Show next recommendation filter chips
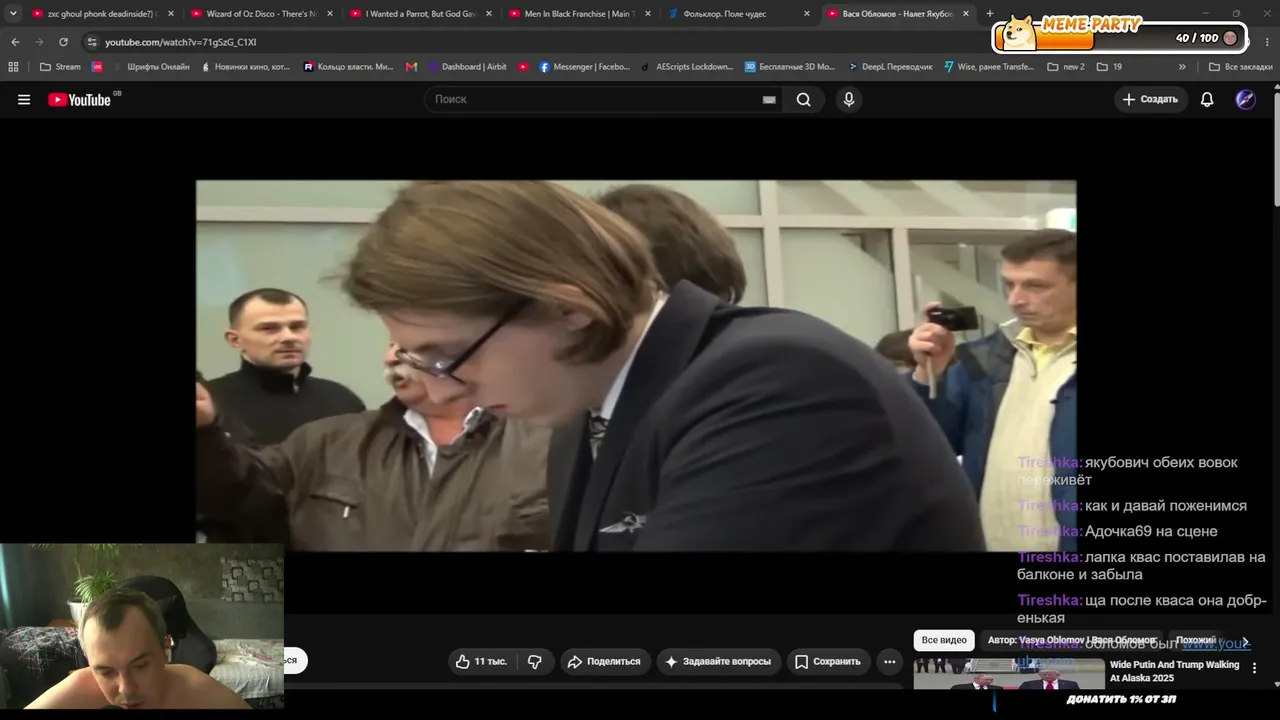 (1245, 641)
